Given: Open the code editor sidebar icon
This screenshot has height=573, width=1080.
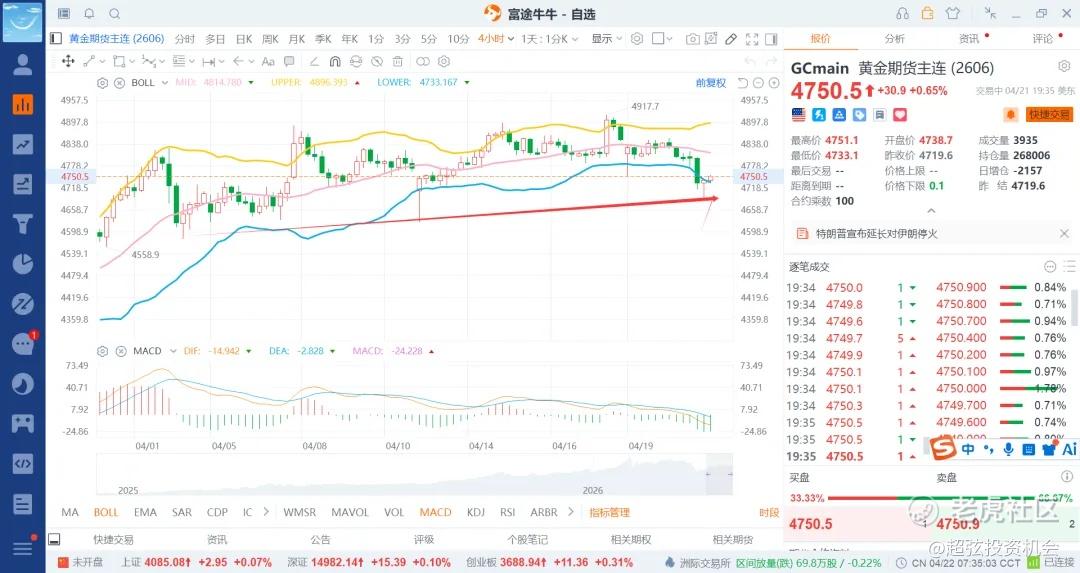Looking at the screenshot, I should pyautogui.click(x=23, y=464).
